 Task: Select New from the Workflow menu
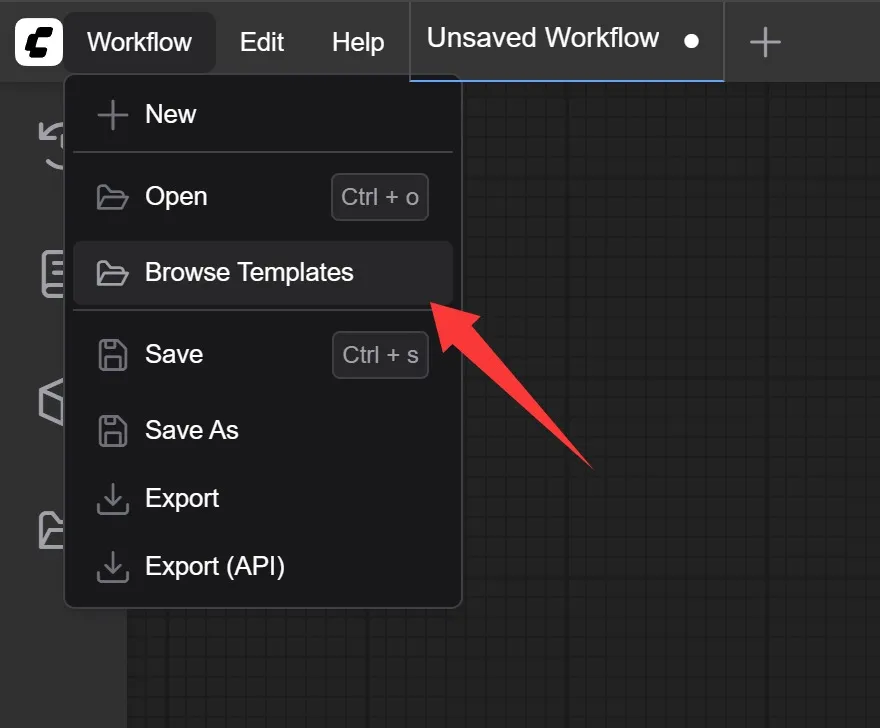pyautogui.click(x=263, y=115)
